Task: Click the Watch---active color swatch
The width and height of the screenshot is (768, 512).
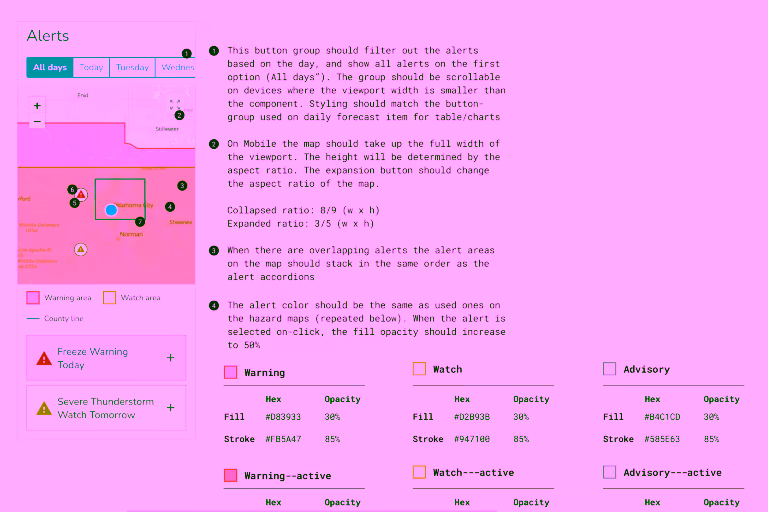Action: click(420, 472)
